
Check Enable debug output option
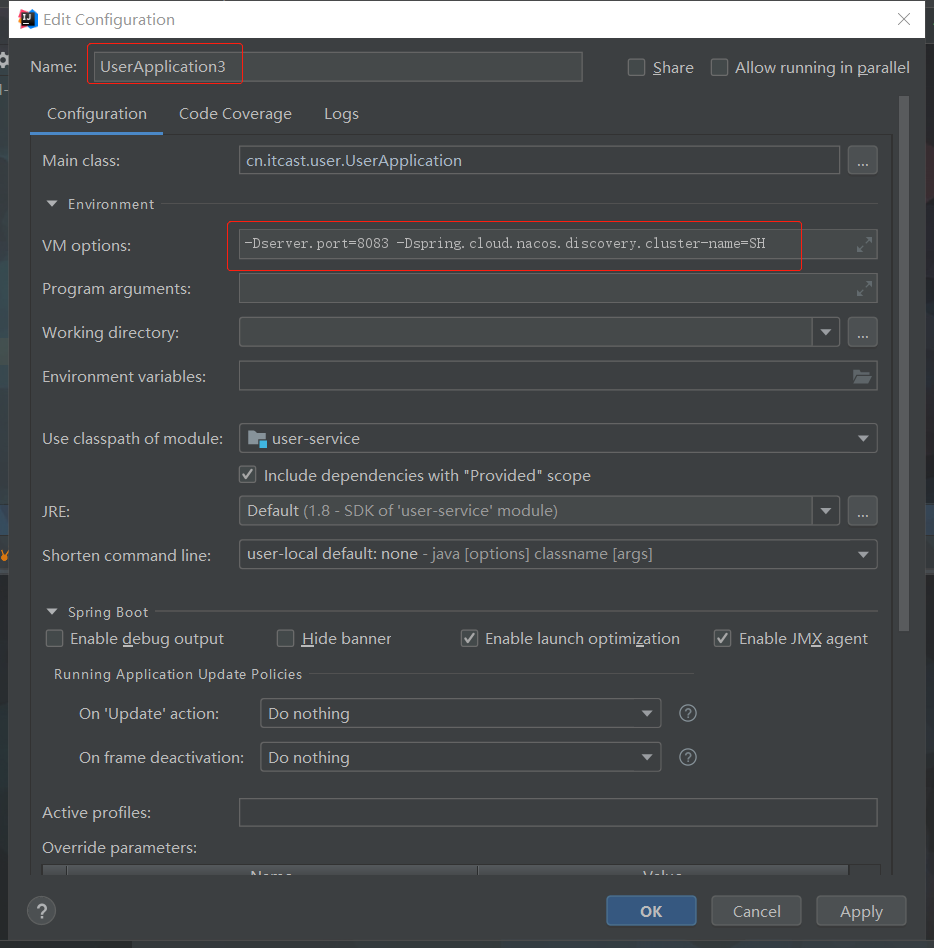pyautogui.click(x=54, y=638)
